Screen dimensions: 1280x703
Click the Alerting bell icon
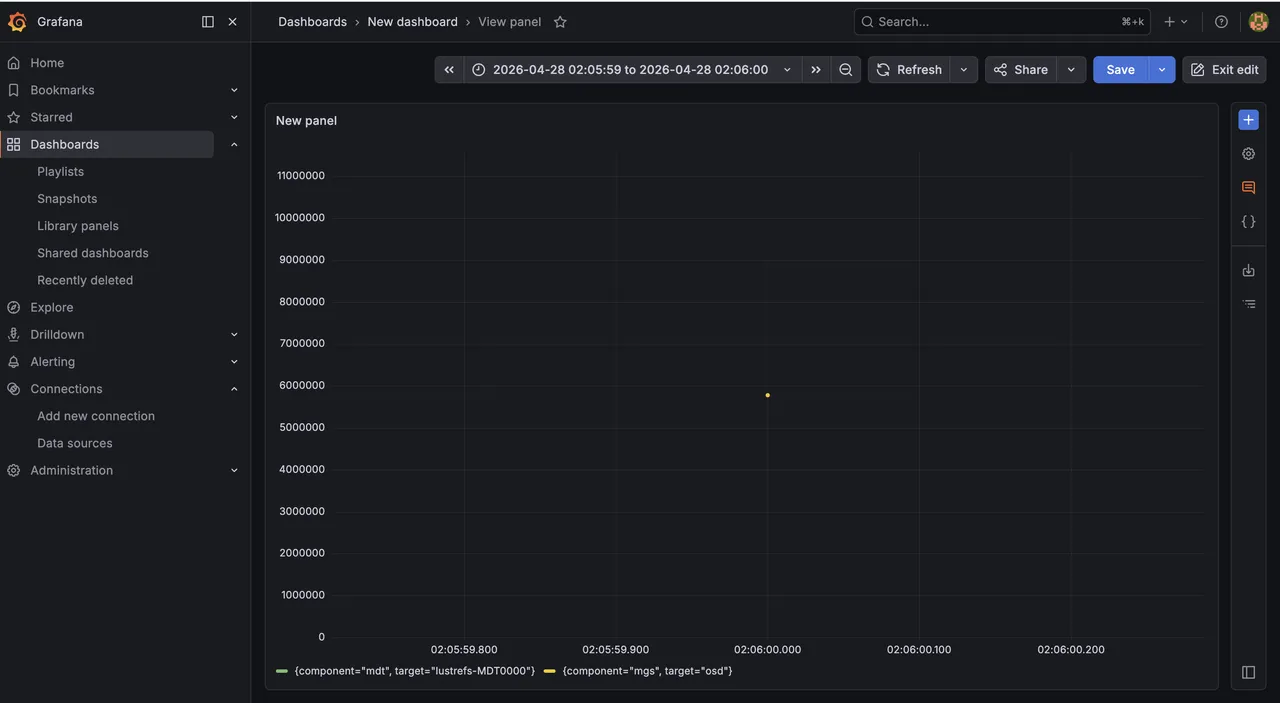(x=13, y=361)
